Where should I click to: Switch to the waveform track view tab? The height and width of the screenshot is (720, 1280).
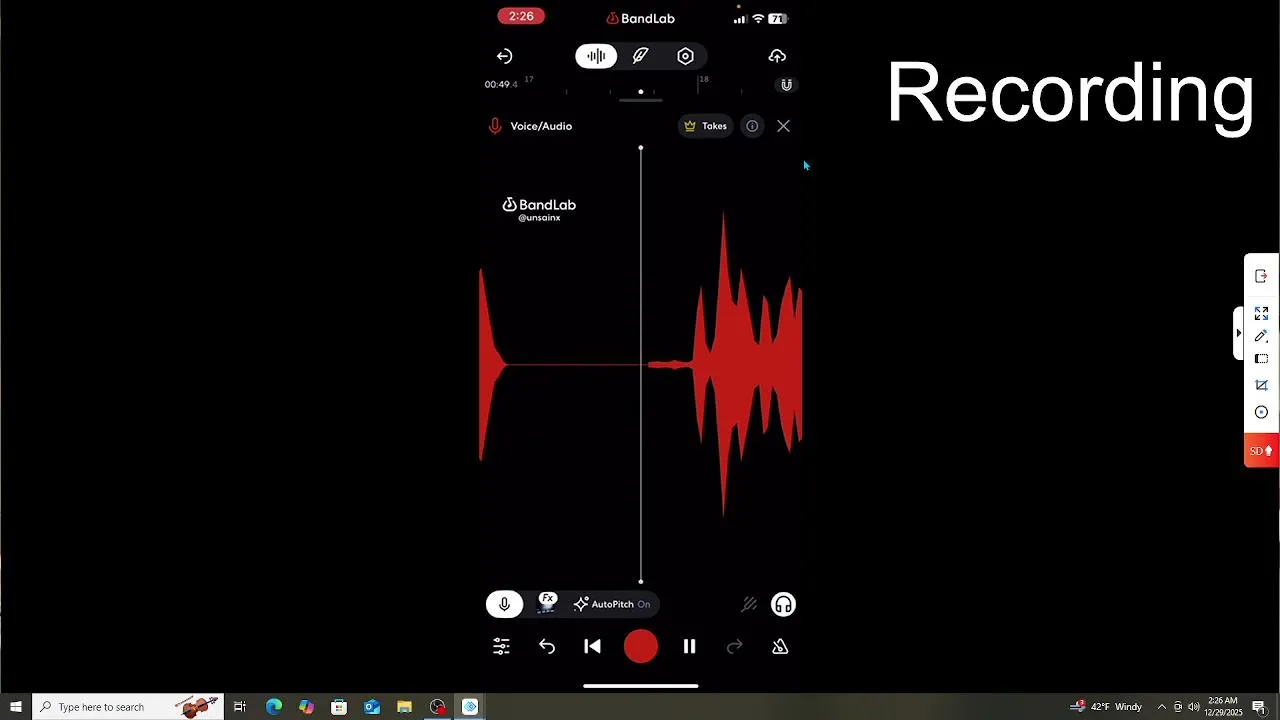596,57
